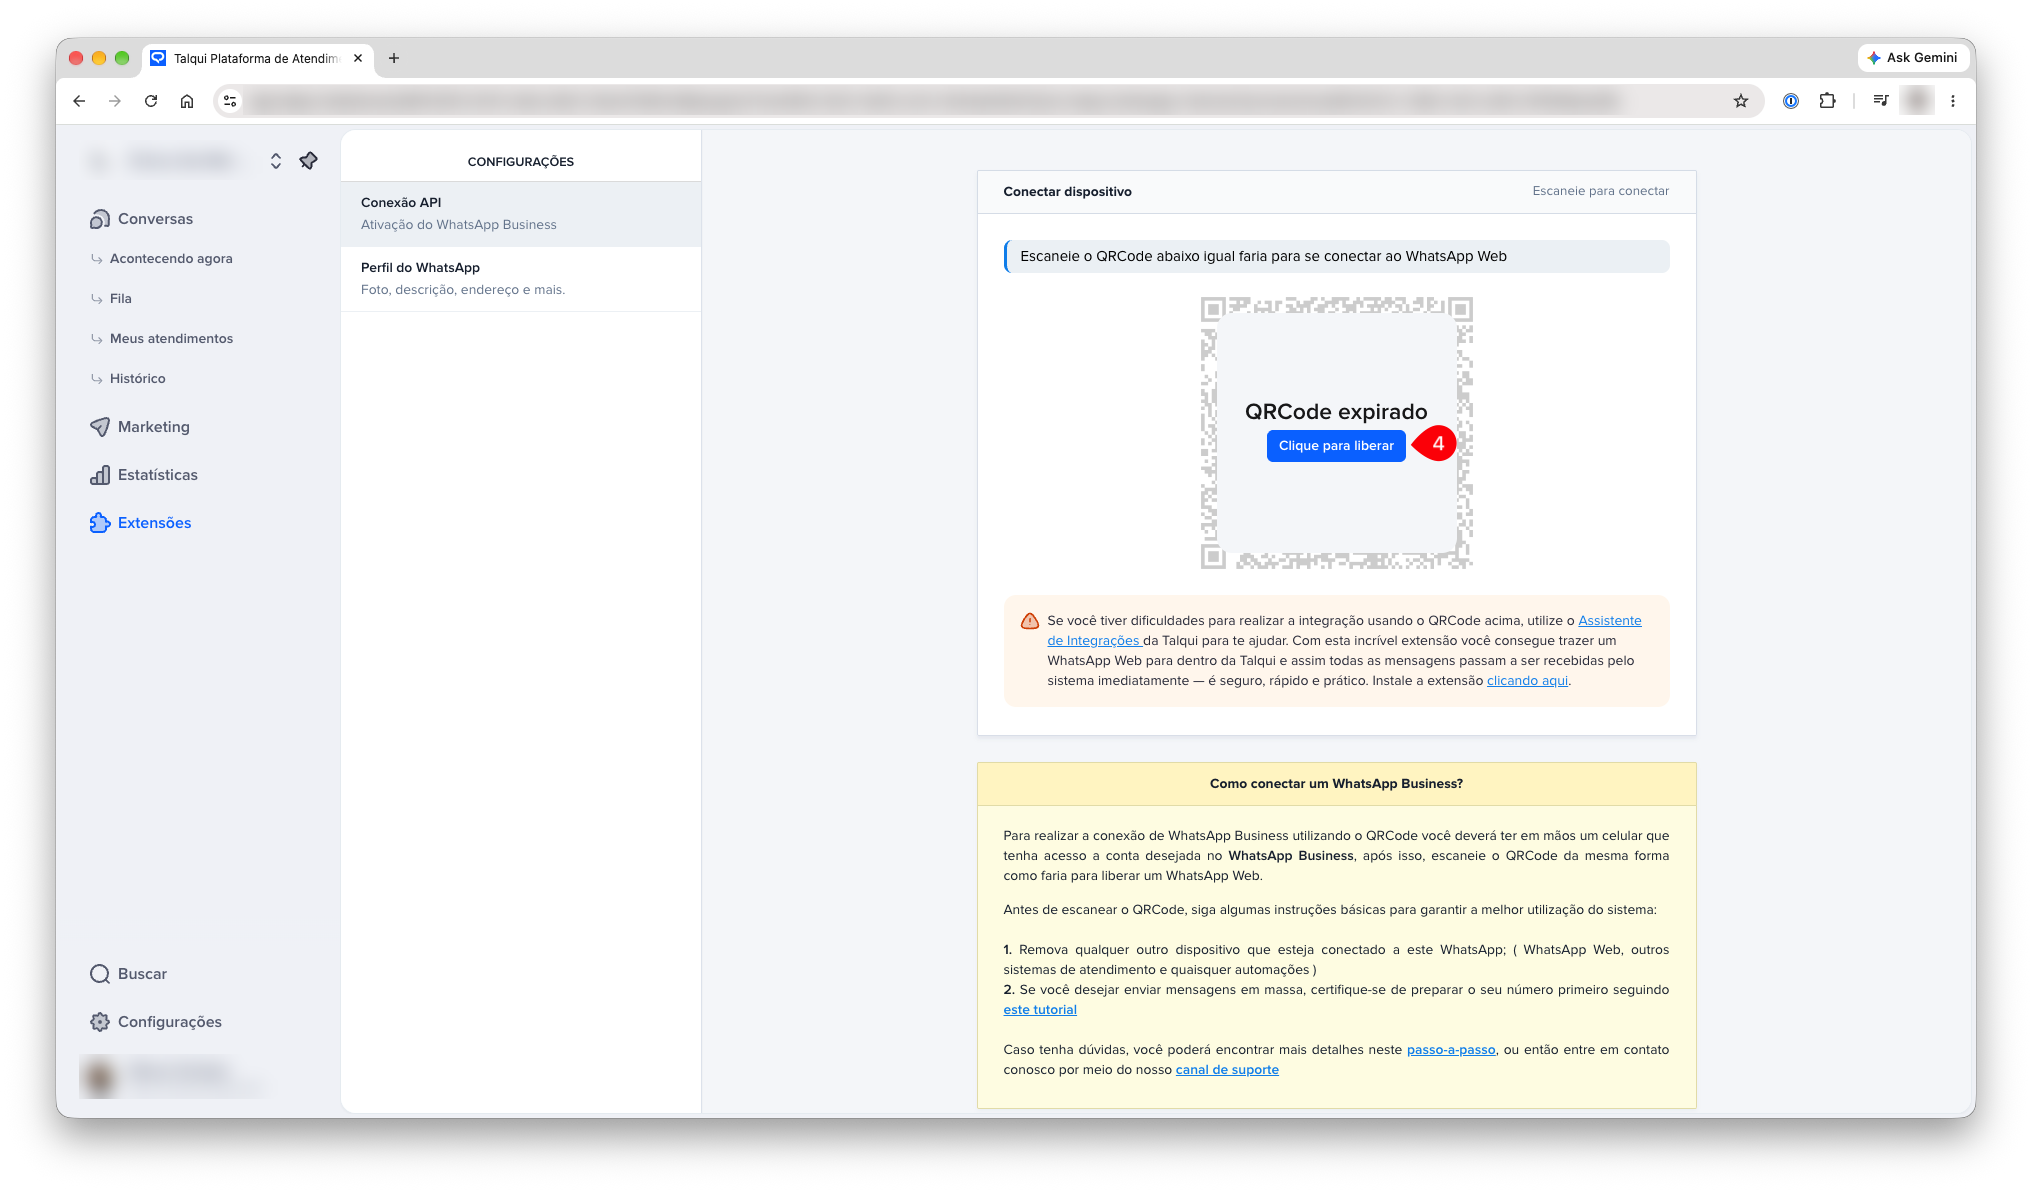This screenshot has width=2032, height=1192.
Task: Click the password manager extension icon
Action: click(1791, 101)
